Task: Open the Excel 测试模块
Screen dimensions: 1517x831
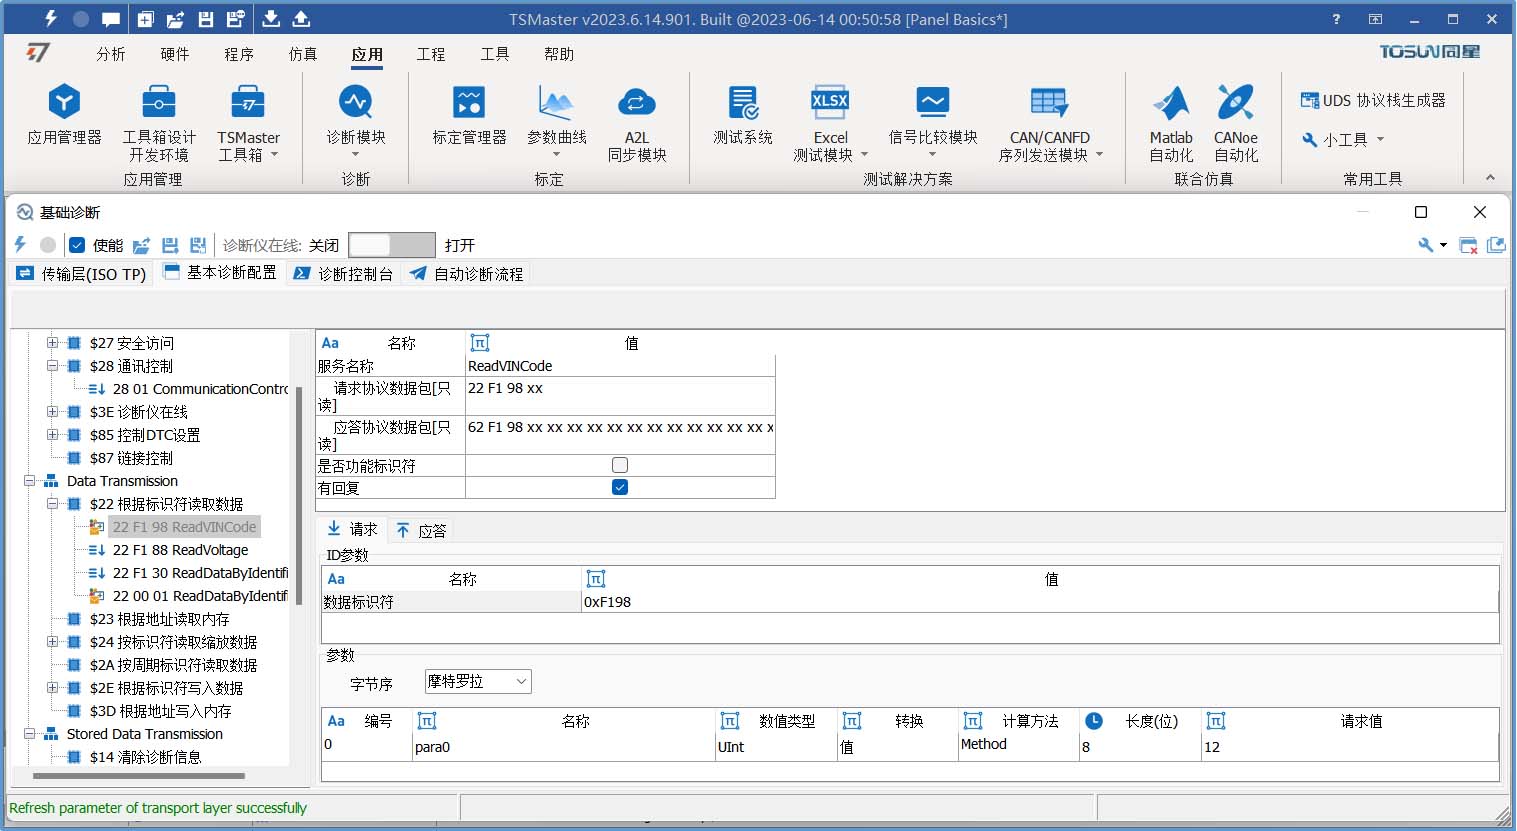Action: point(830,122)
